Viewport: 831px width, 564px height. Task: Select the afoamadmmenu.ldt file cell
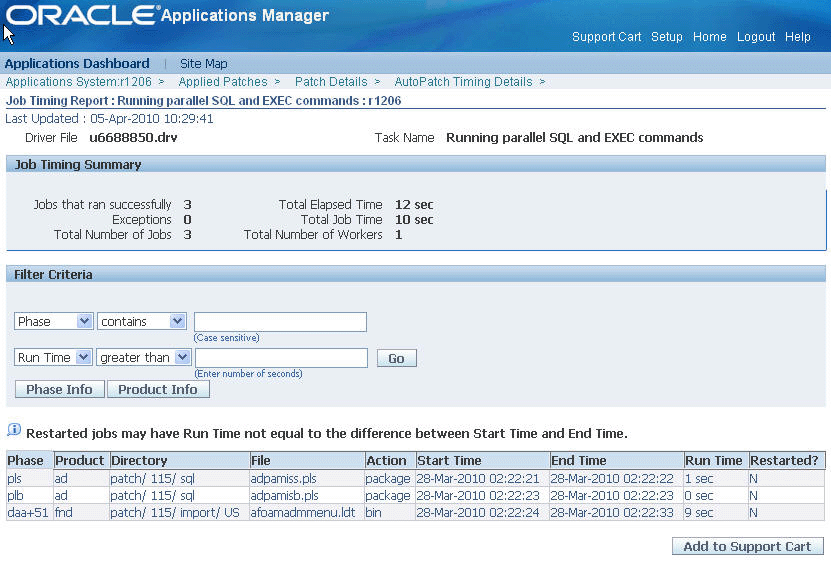(x=307, y=513)
